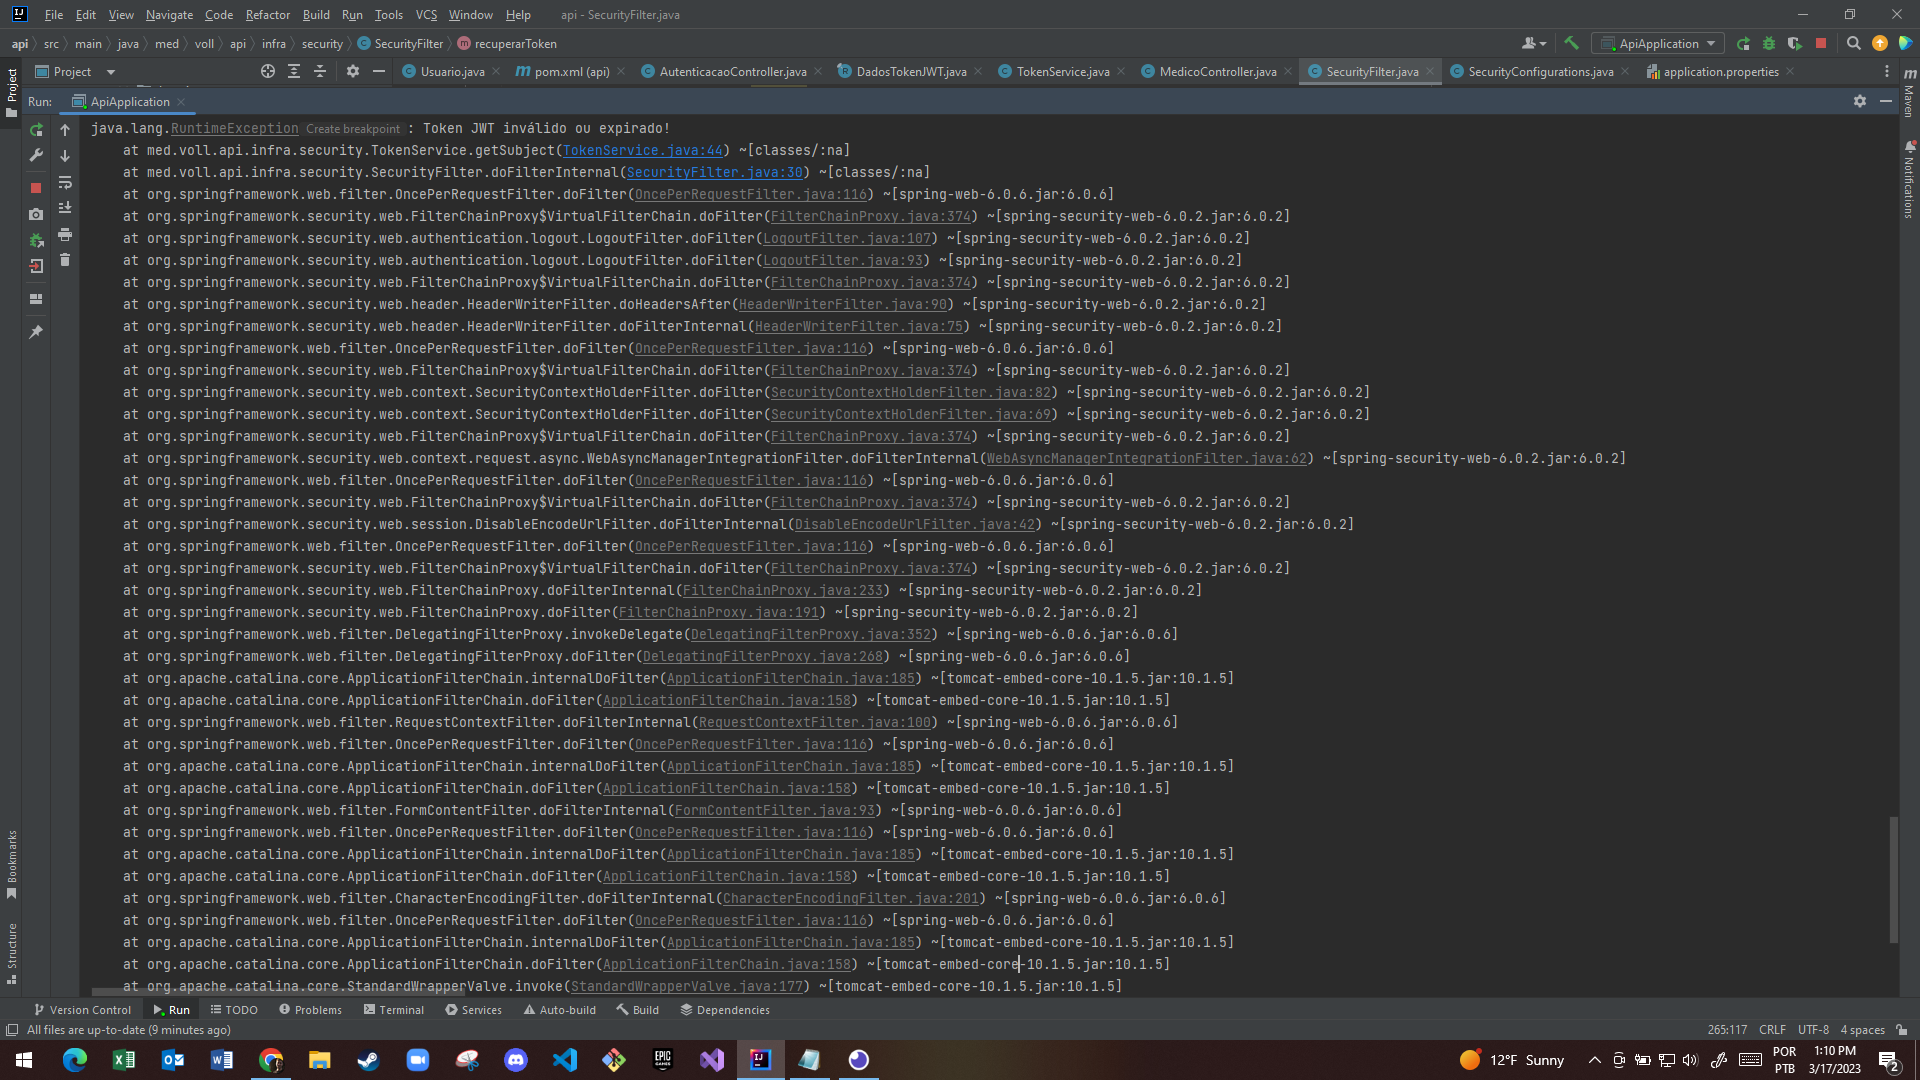The width and height of the screenshot is (1920, 1080).
Task: Open the Refactor menu
Action: [267, 15]
